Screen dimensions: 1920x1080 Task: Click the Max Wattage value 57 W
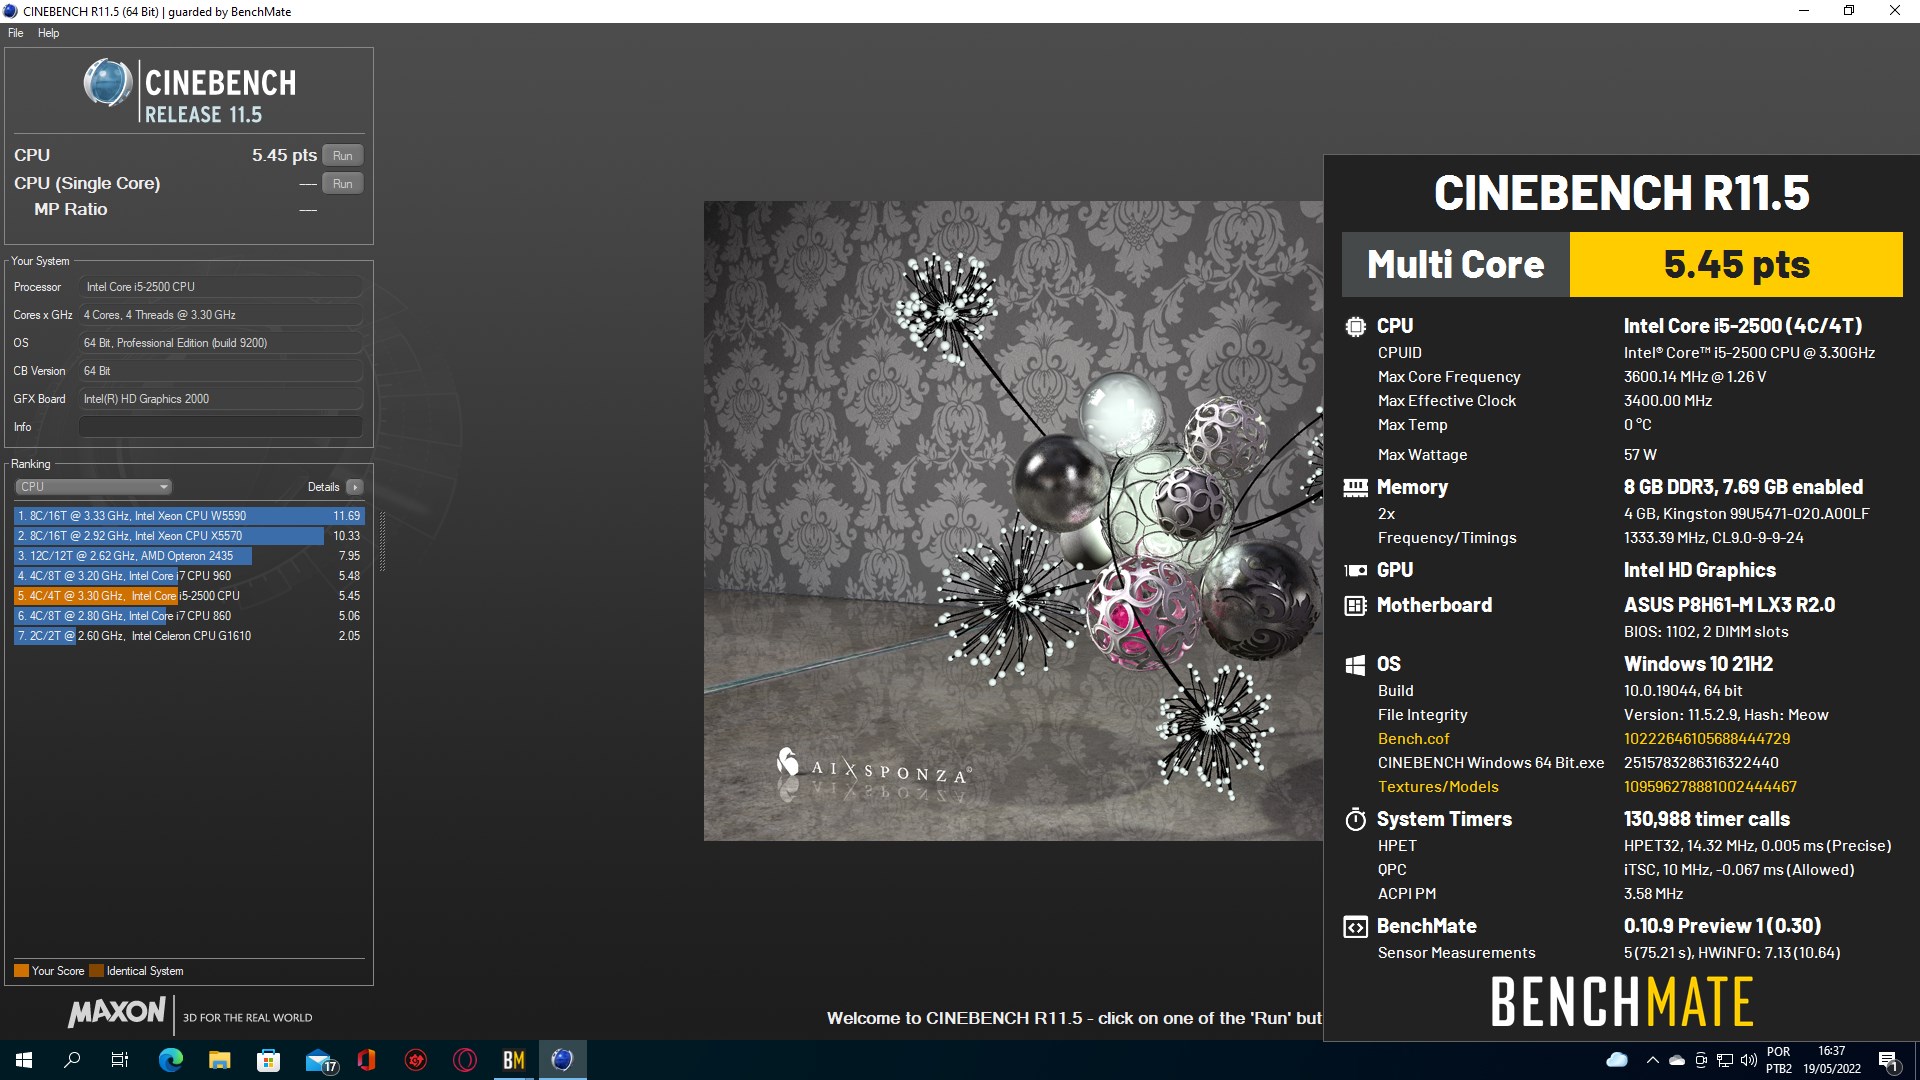pyautogui.click(x=1640, y=455)
